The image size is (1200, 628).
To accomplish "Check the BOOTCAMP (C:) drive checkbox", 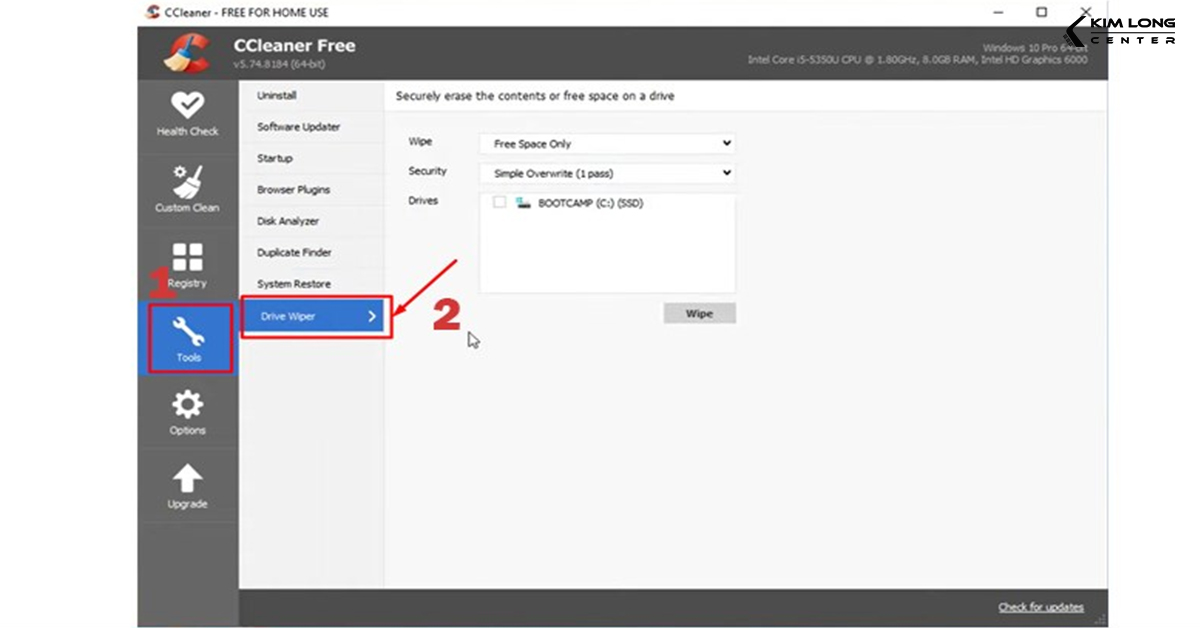I will click(499, 203).
